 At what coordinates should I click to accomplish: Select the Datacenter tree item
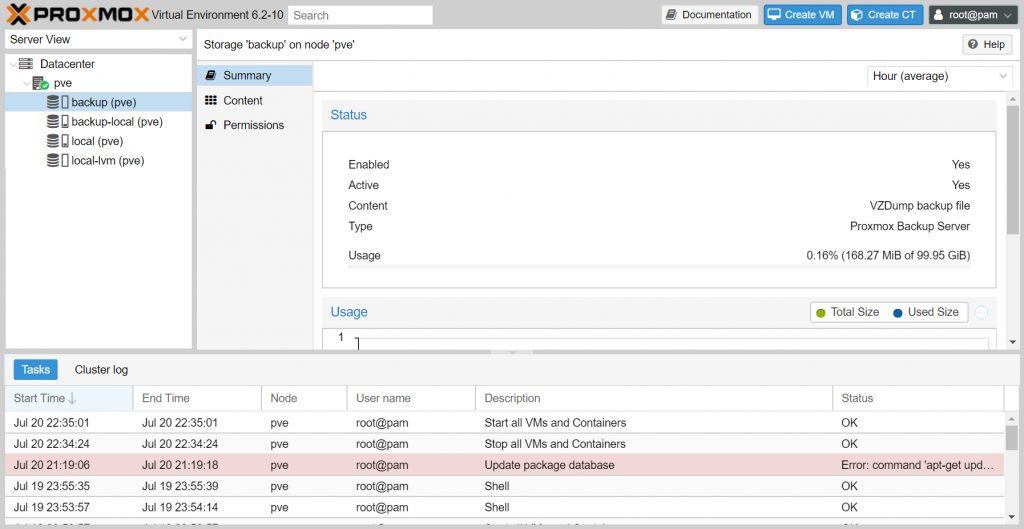point(99,64)
